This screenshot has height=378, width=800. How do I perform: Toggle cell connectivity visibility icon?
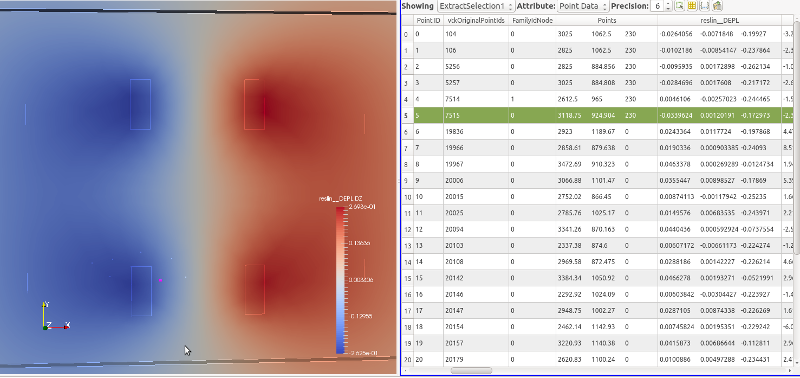coord(705,6)
